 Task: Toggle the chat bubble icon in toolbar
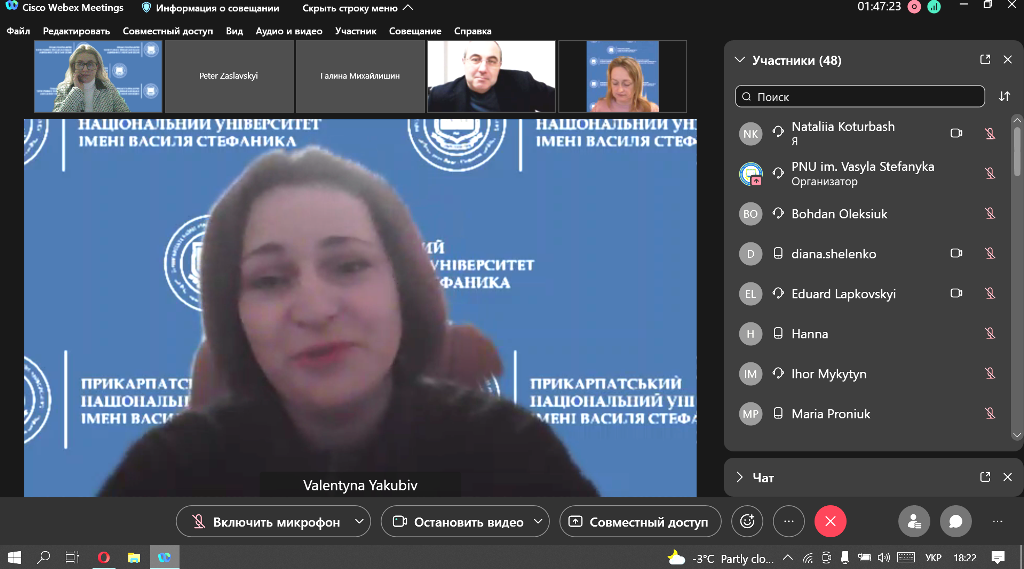coord(955,521)
